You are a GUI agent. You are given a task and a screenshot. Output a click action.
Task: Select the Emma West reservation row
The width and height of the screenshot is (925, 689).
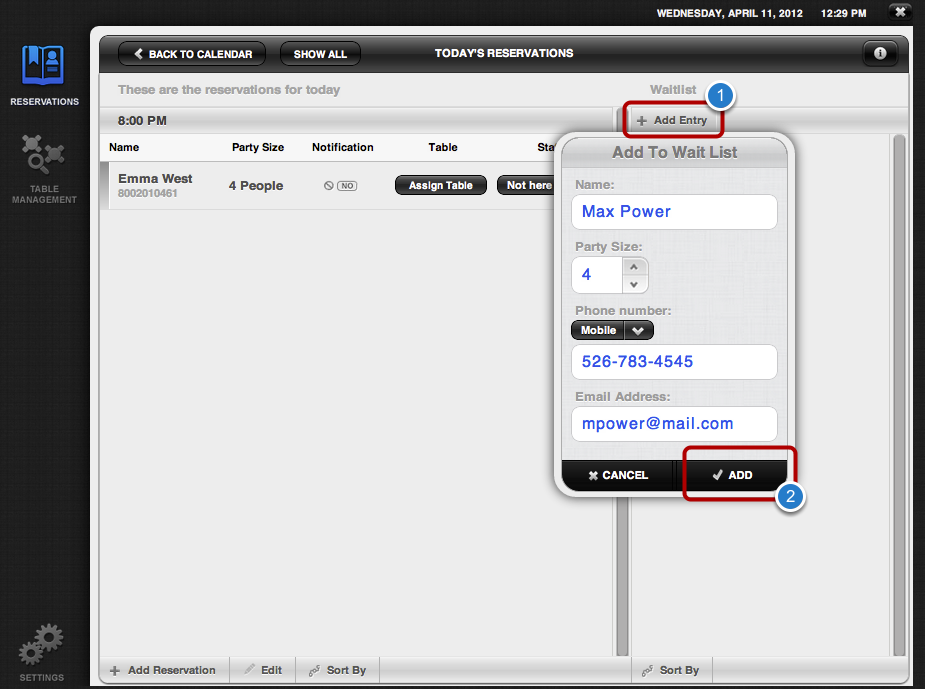click(328, 185)
